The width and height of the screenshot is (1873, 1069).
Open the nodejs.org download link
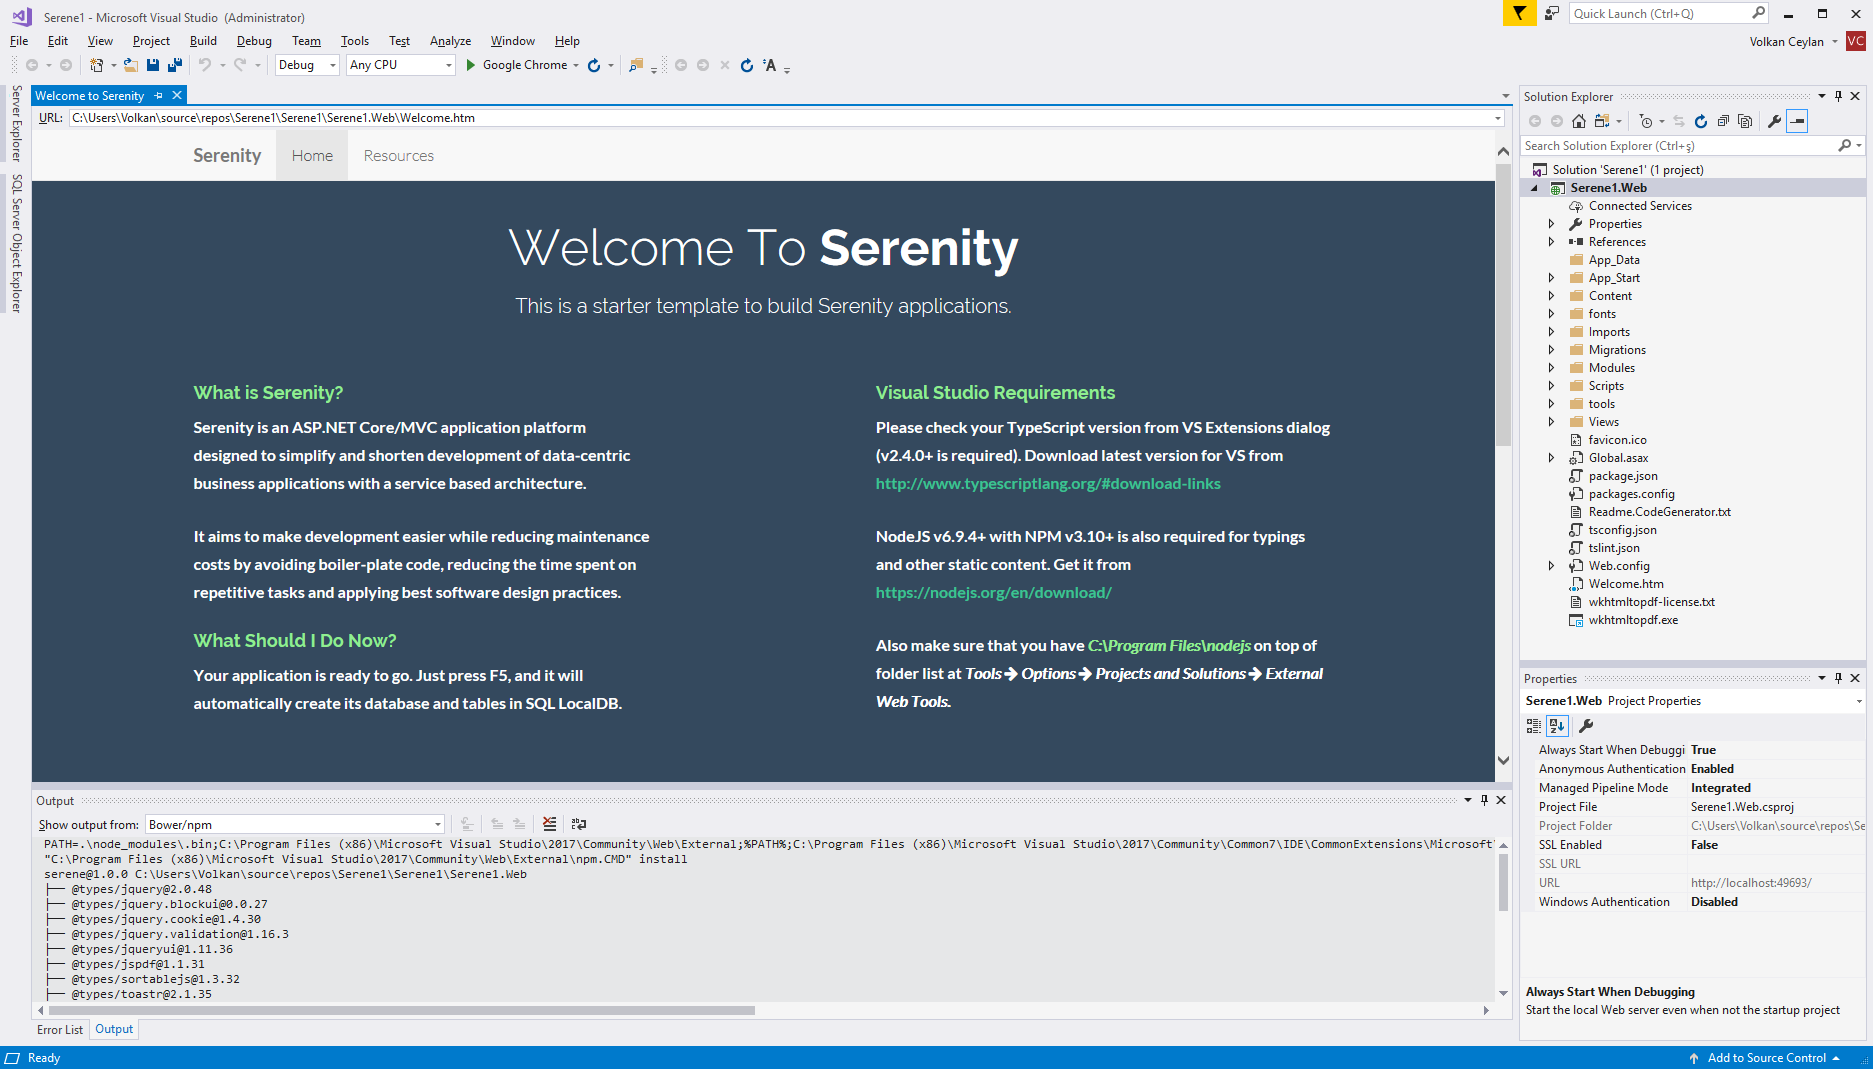tap(994, 593)
